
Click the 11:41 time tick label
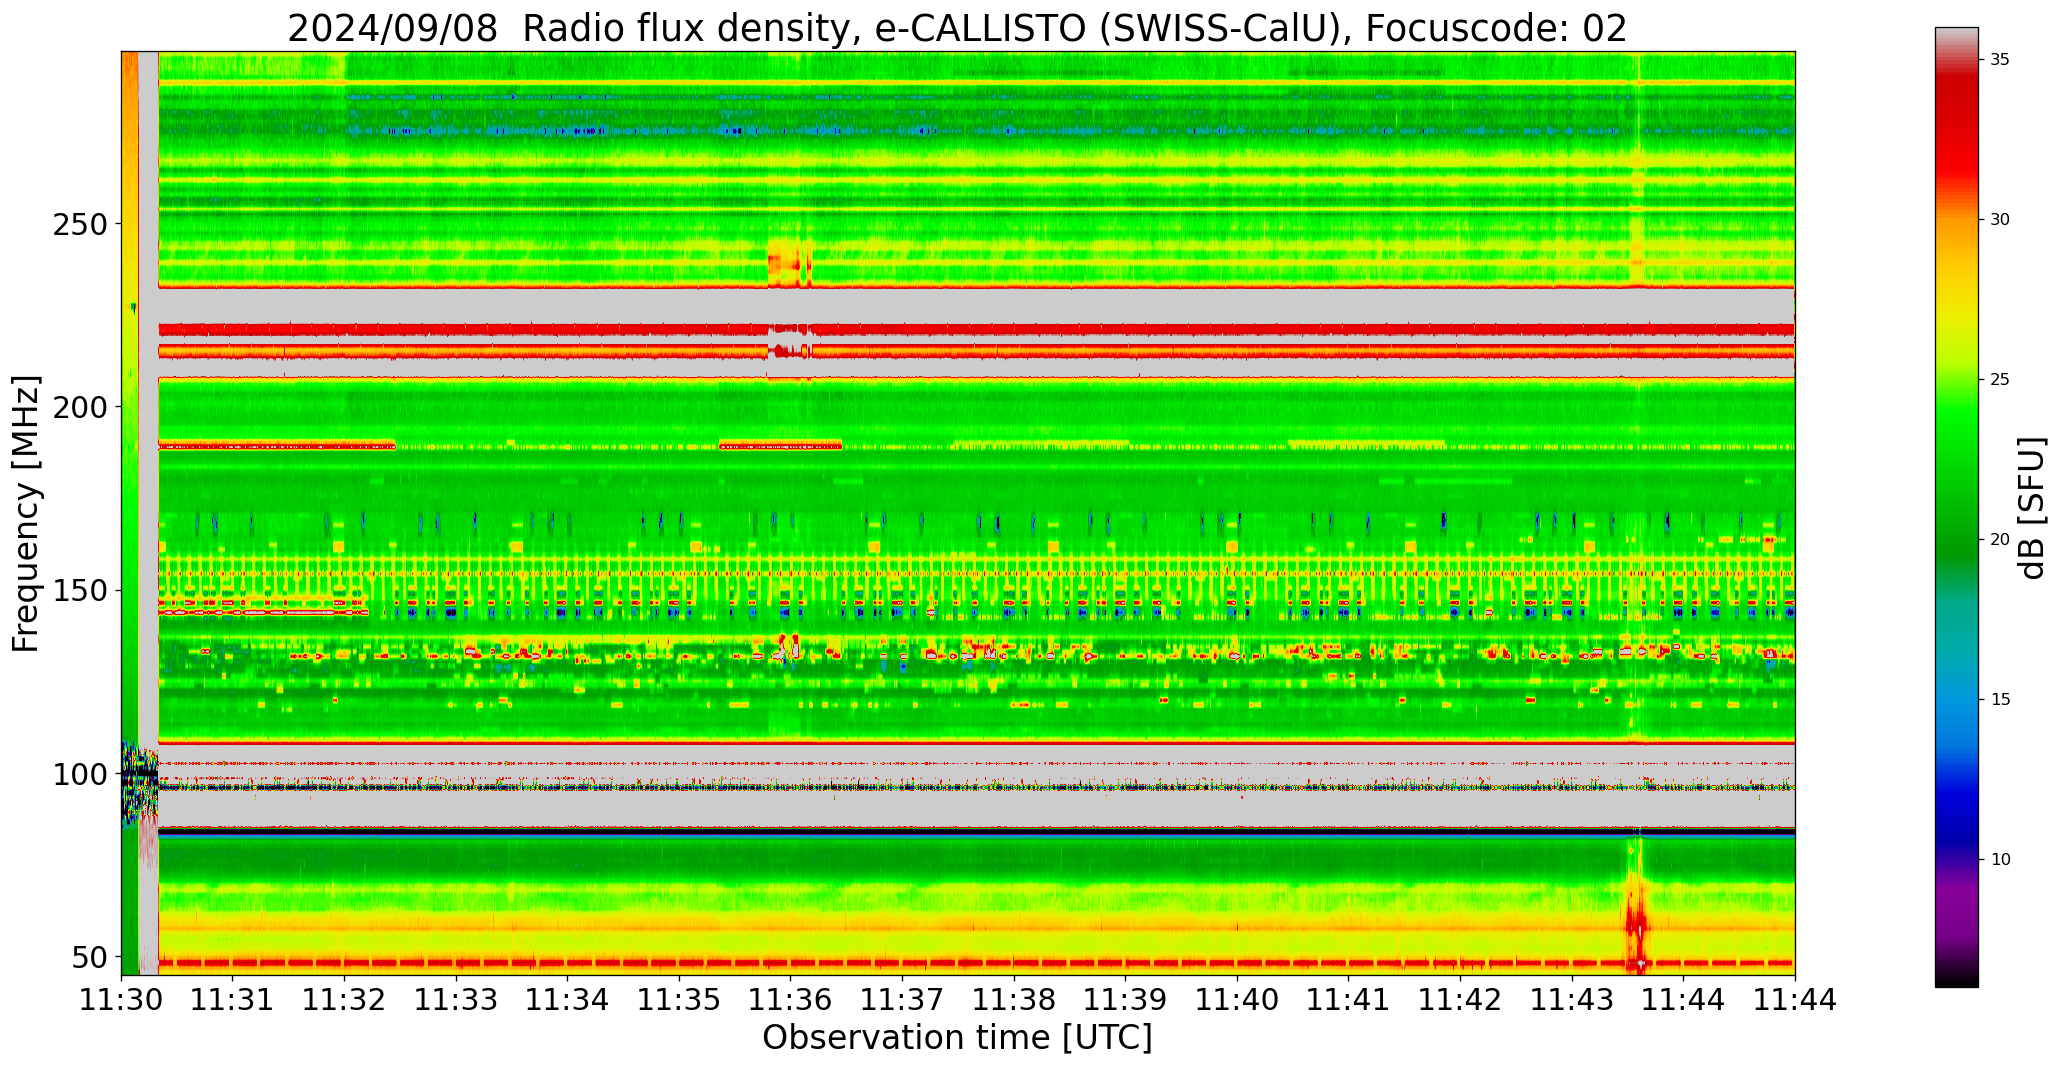click(x=1348, y=999)
